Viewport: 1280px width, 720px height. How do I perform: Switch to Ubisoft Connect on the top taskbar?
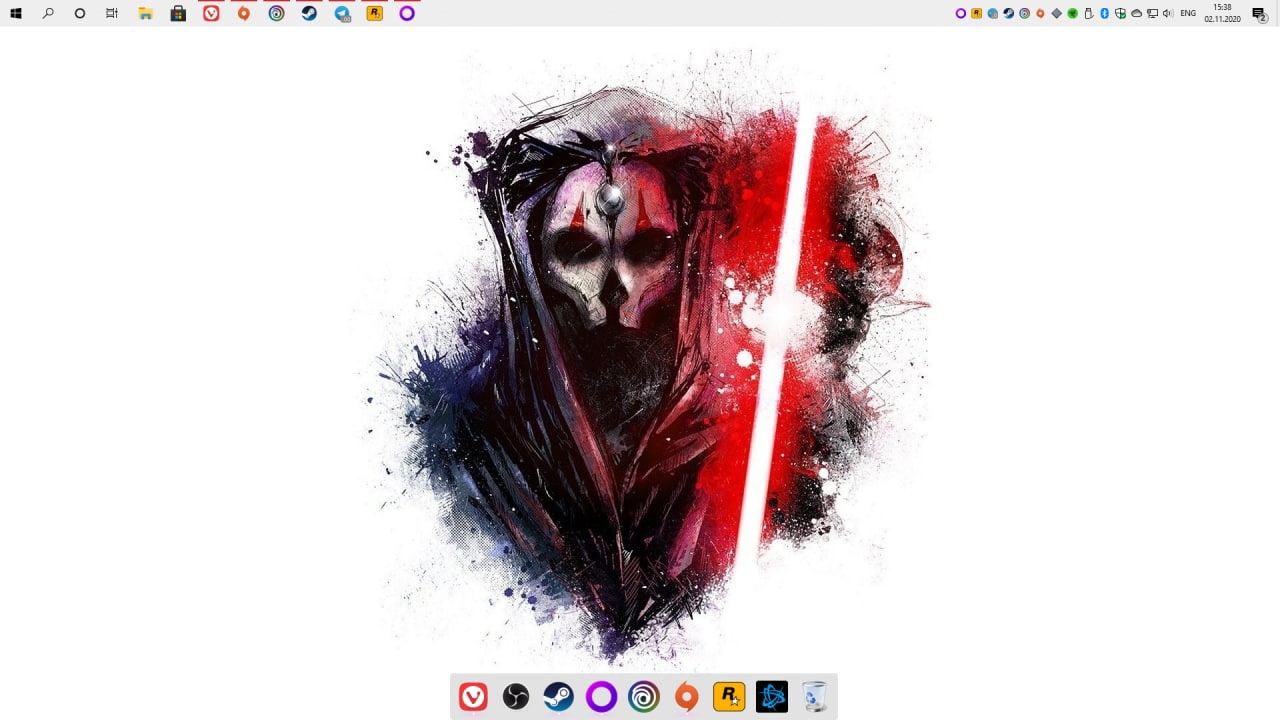(x=277, y=14)
